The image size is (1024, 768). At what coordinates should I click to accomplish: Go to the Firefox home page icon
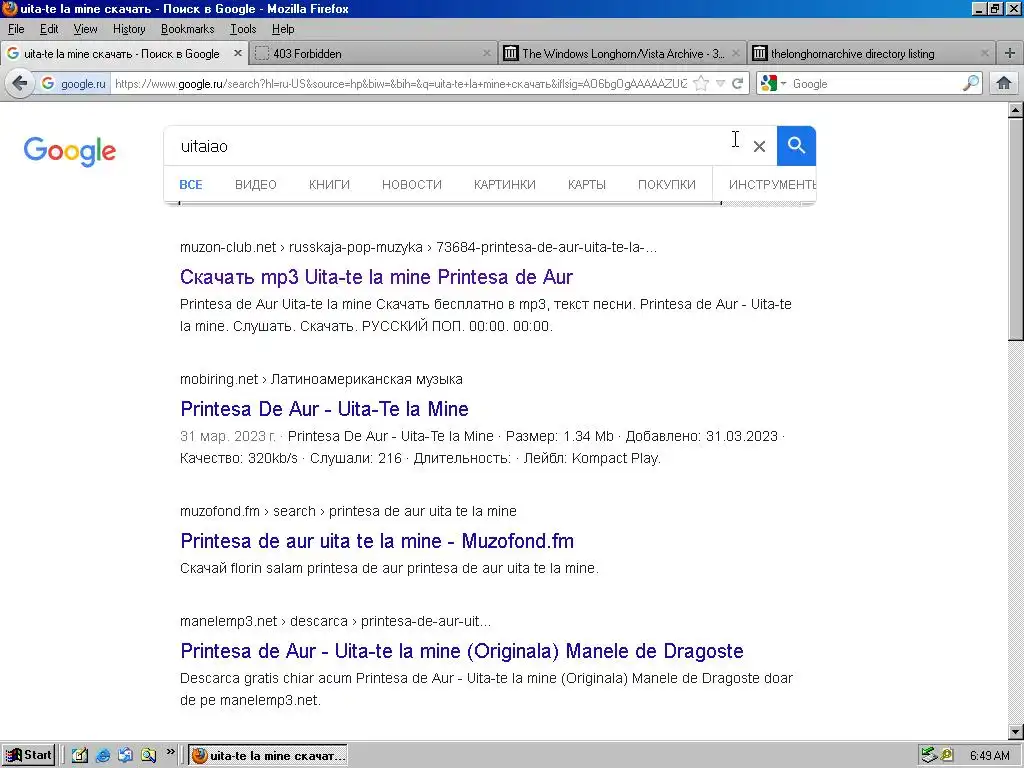[1004, 84]
